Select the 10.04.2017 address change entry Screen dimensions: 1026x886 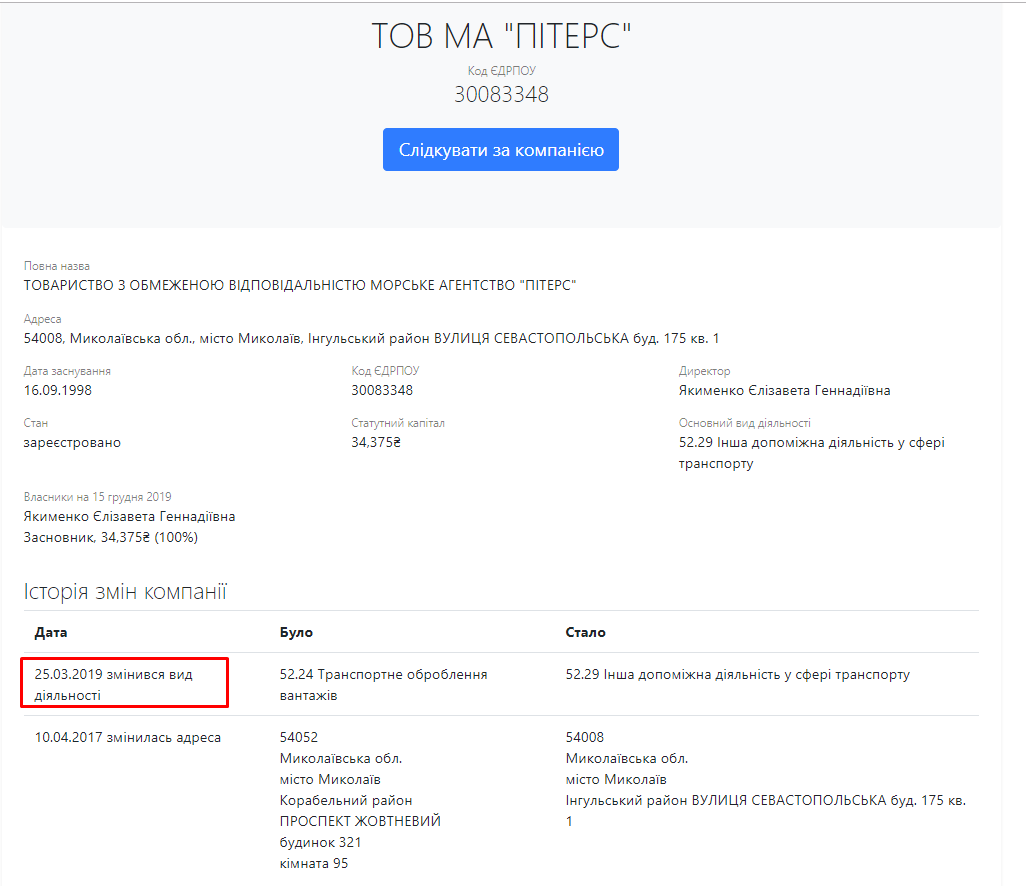pyautogui.click(x=128, y=737)
